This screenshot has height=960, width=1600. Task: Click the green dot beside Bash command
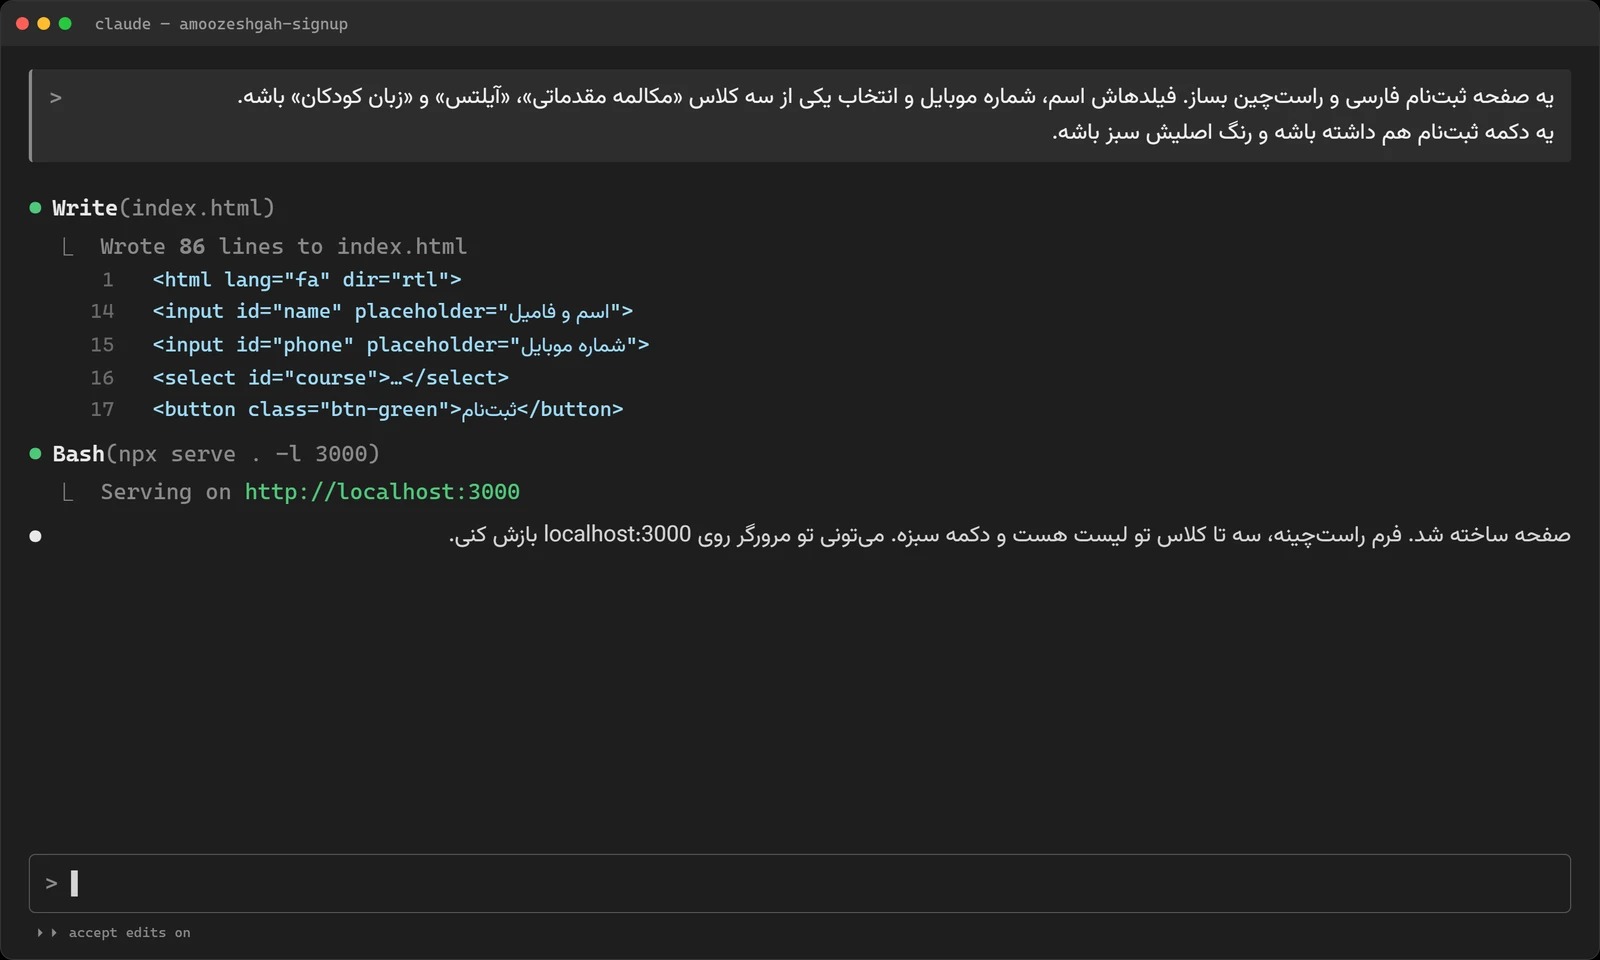point(35,454)
